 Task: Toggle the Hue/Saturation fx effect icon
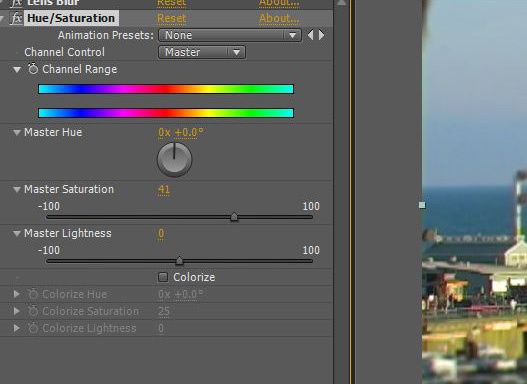point(16,18)
